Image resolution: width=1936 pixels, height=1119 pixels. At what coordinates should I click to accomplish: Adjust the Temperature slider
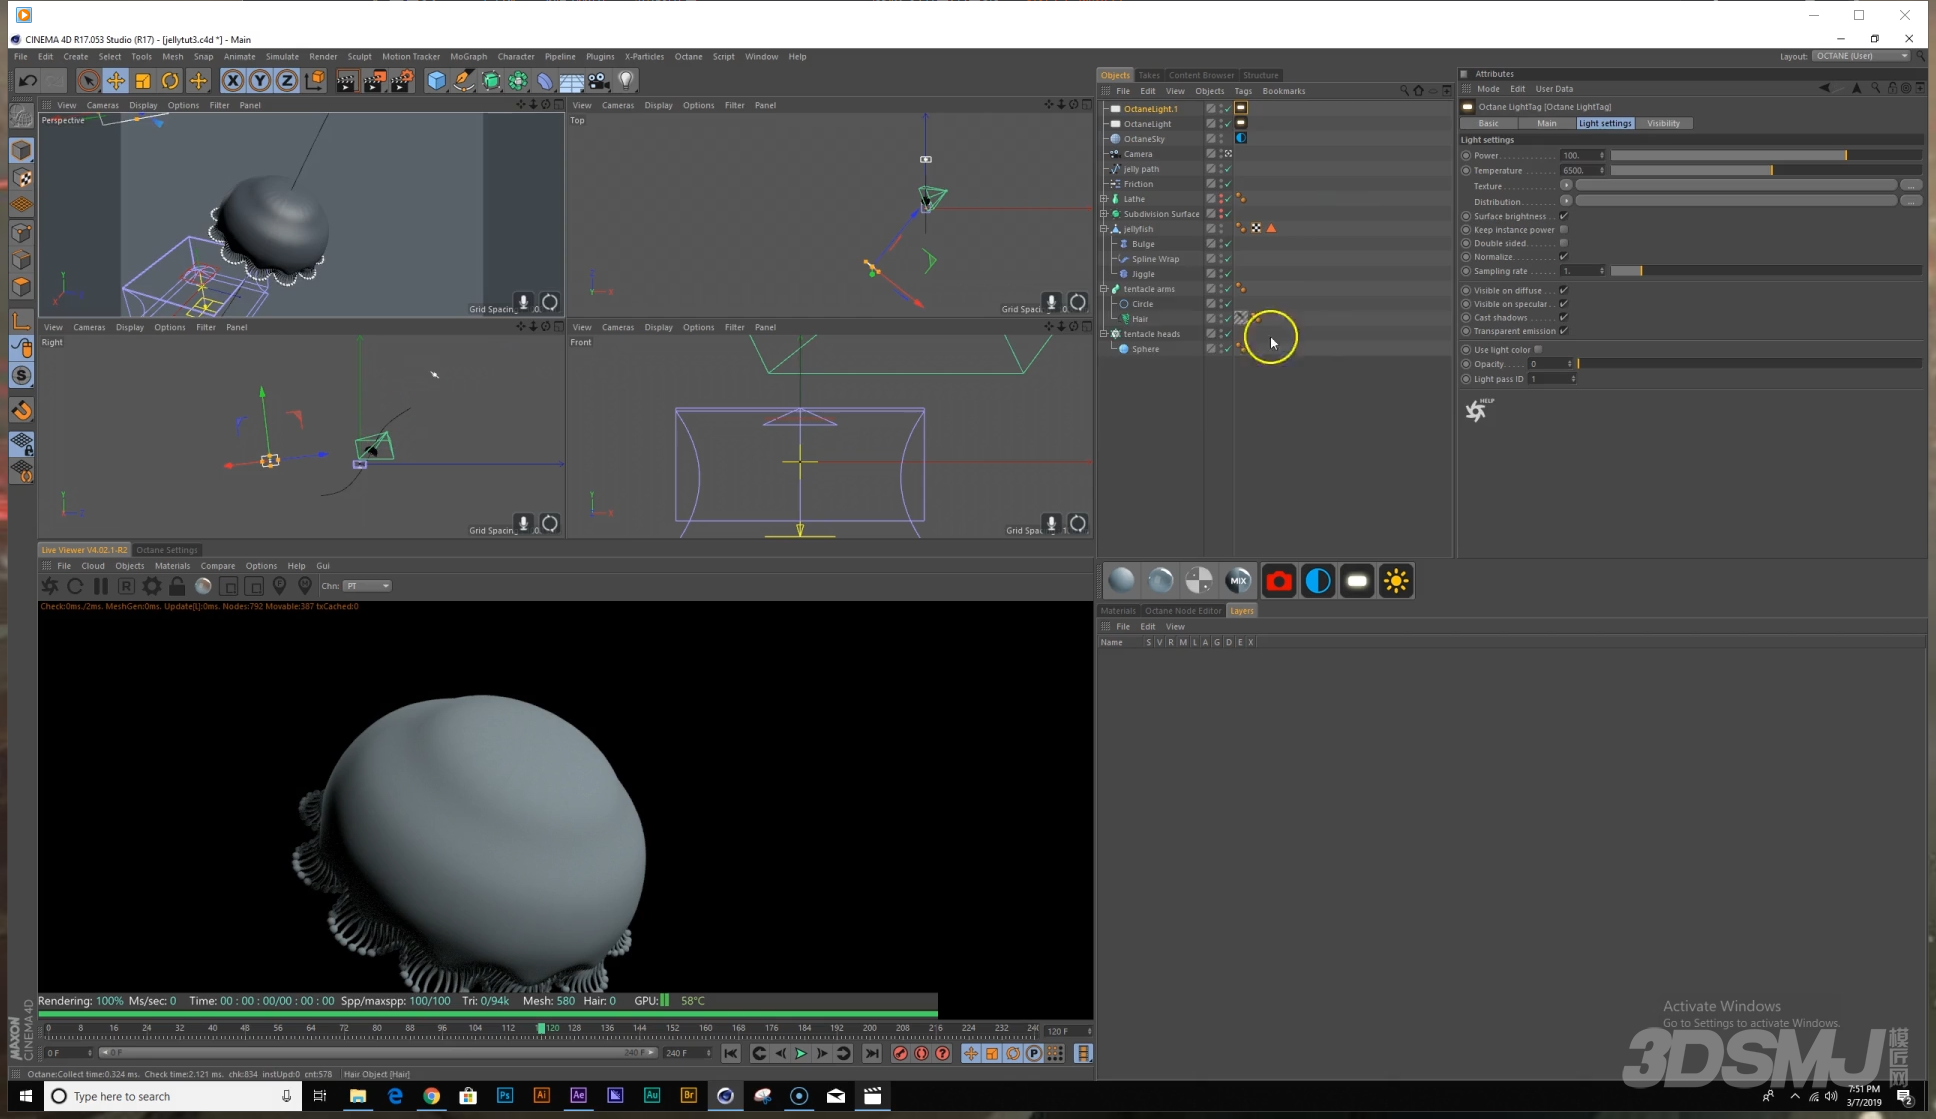[1766, 170]
